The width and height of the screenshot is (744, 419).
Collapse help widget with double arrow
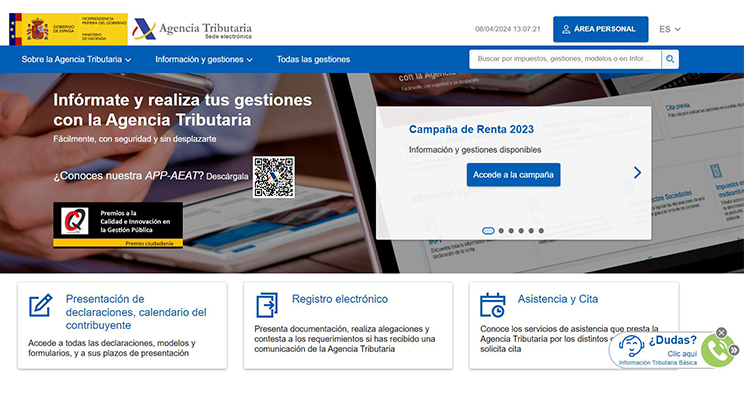(734, 350)
